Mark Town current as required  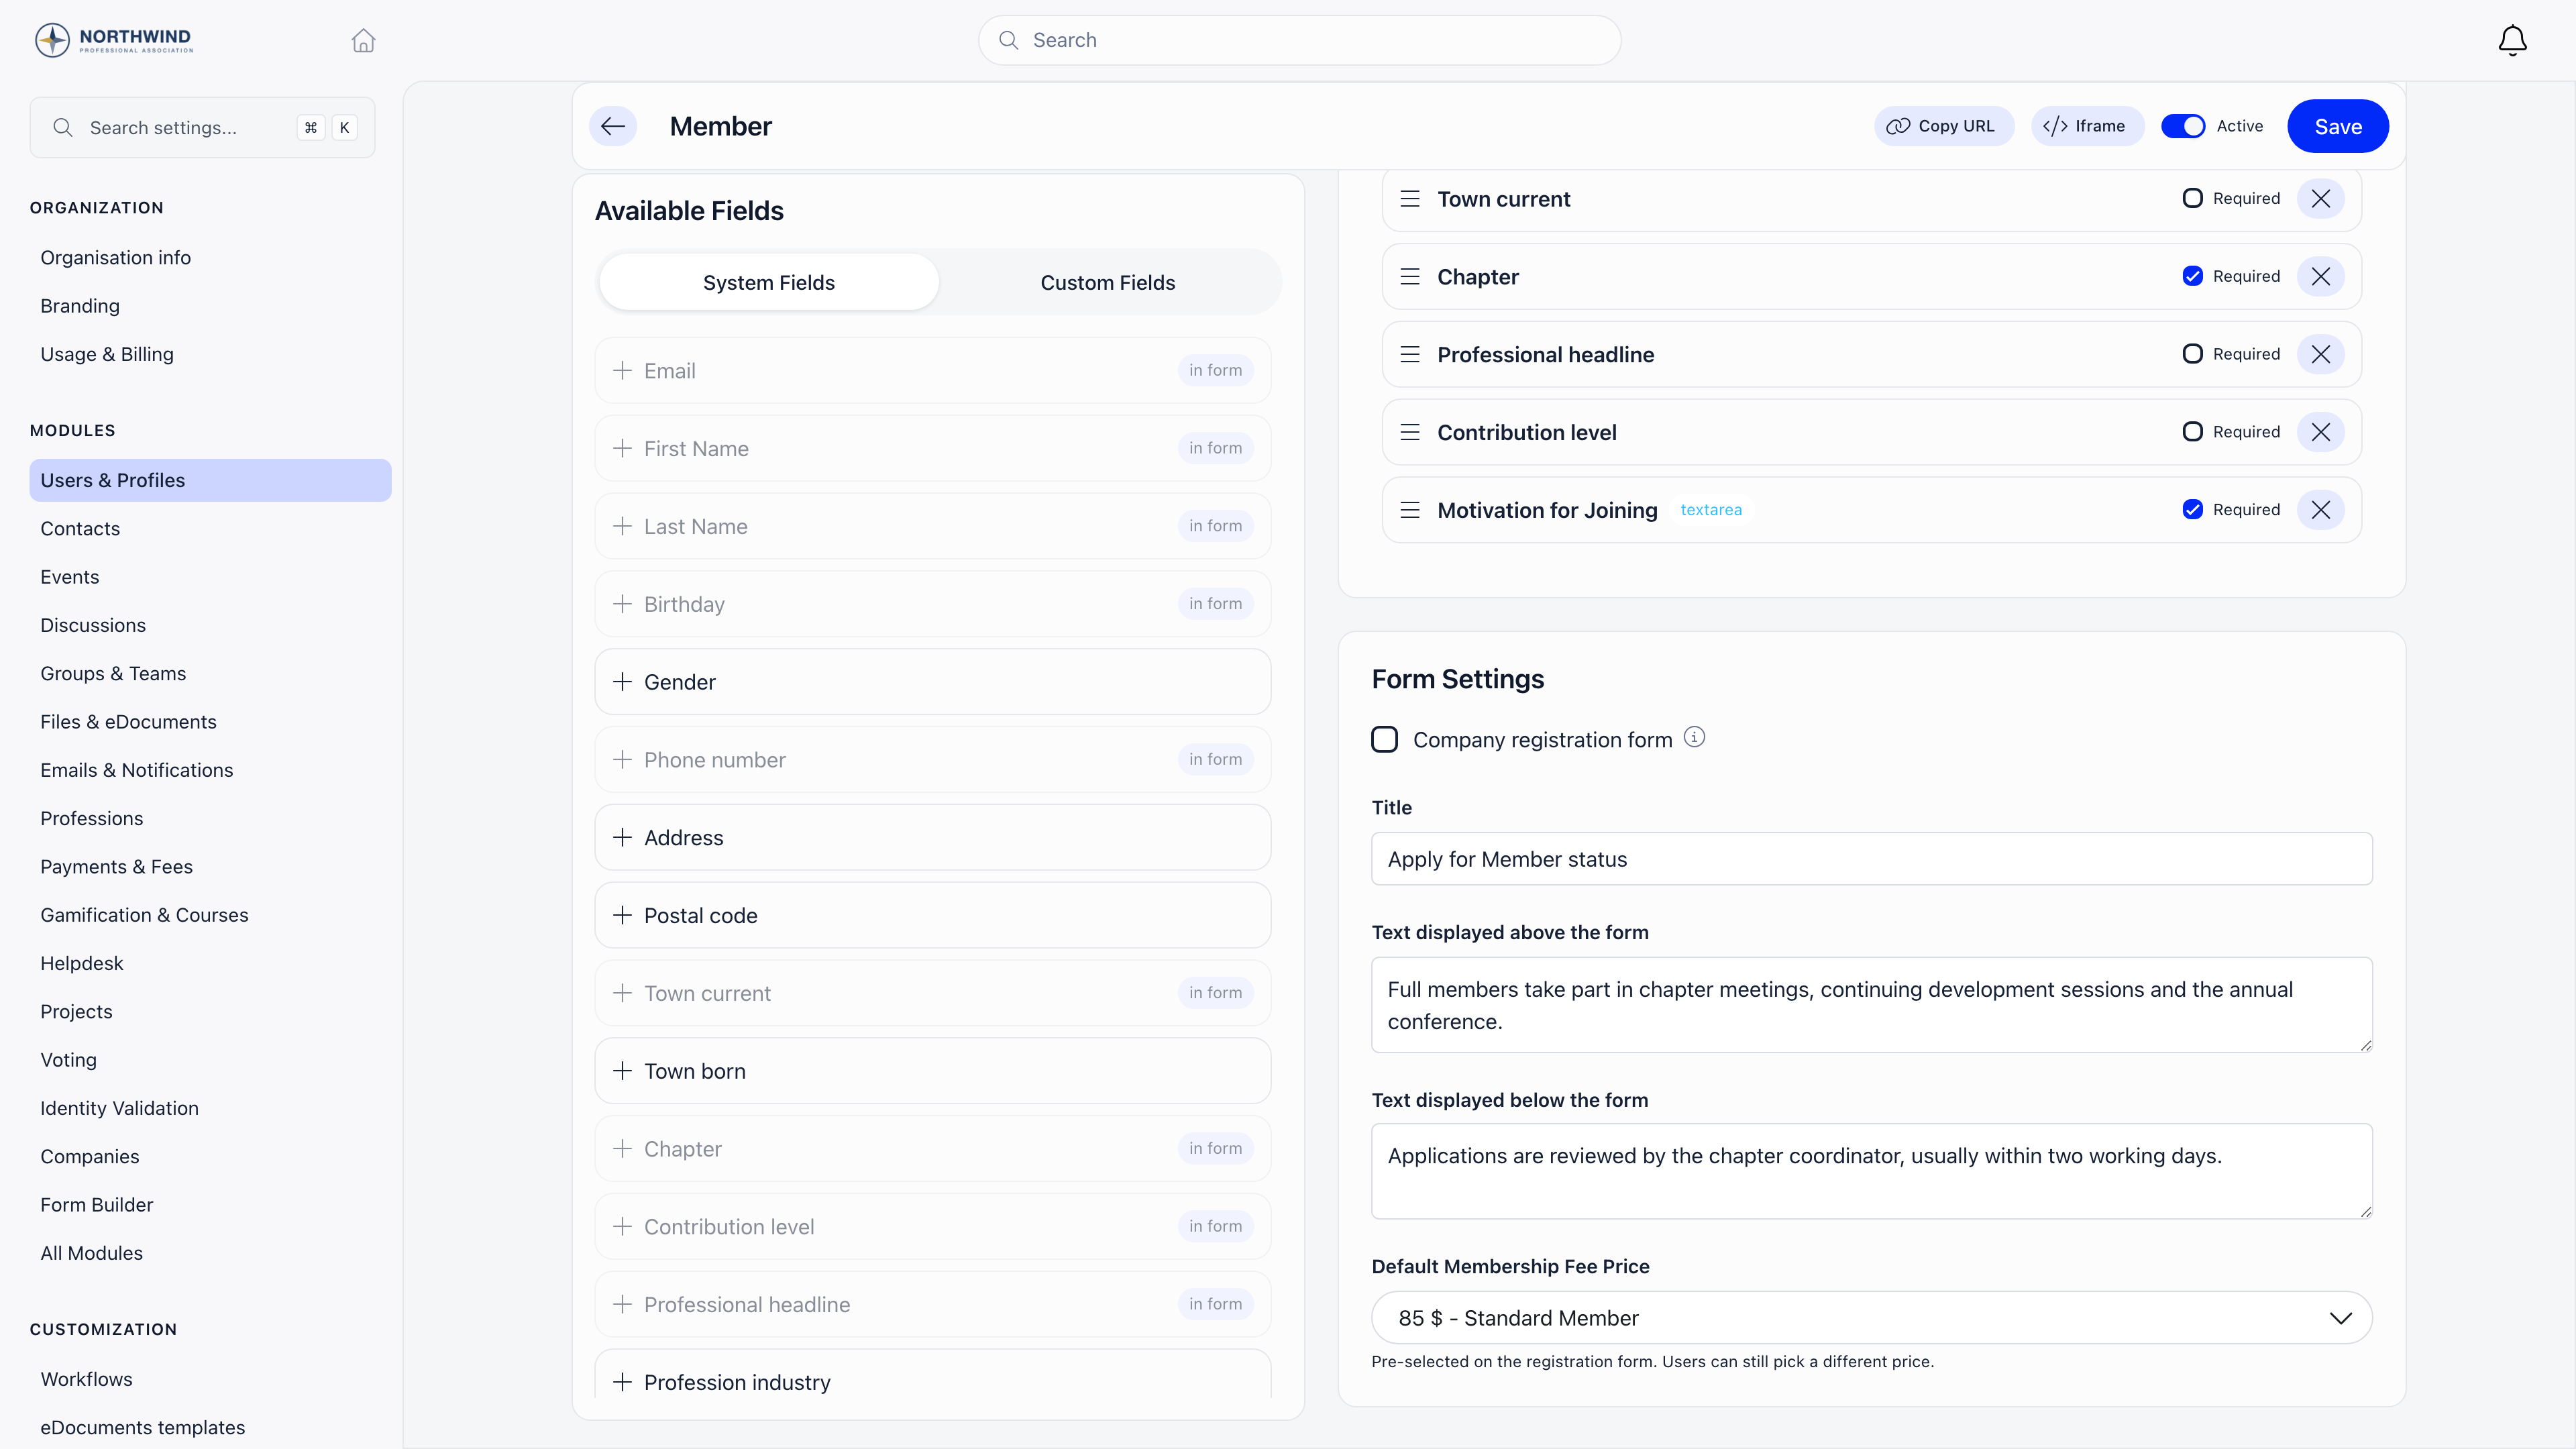click(2192, 198)
